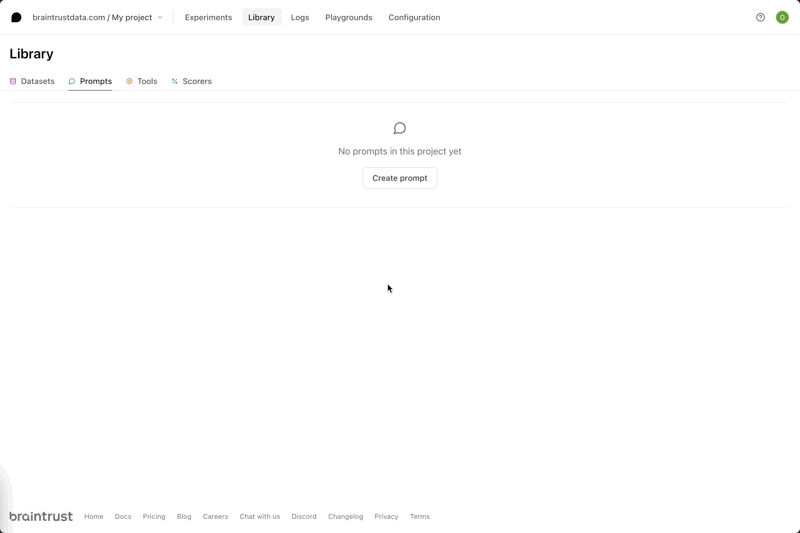
Task: Select the Prompts tab
Action: click(90, 81)
